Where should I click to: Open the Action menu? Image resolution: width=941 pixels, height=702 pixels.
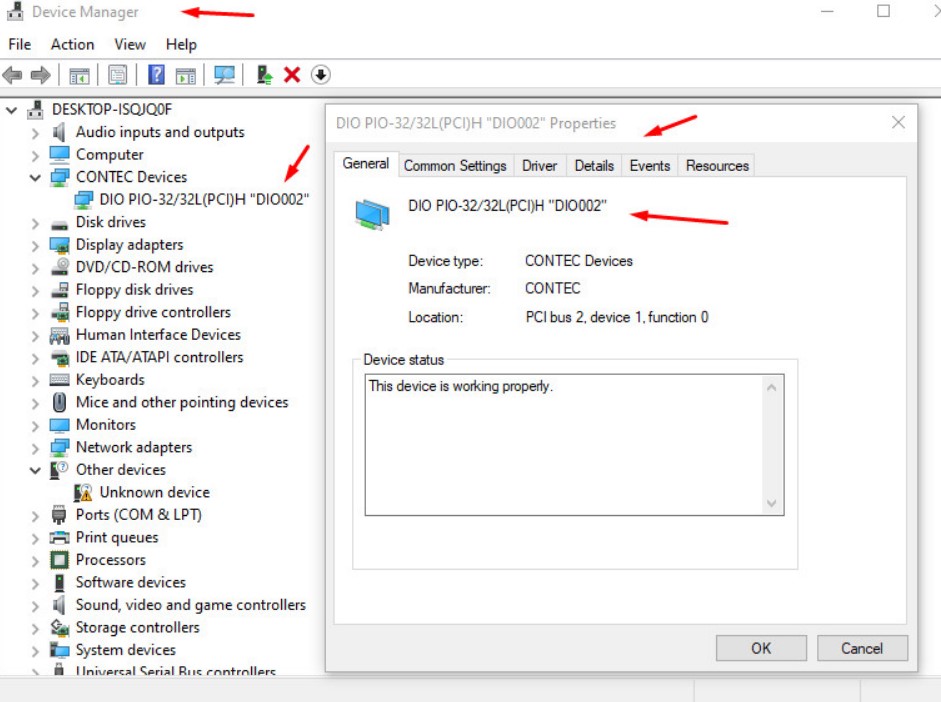[73, 44]
